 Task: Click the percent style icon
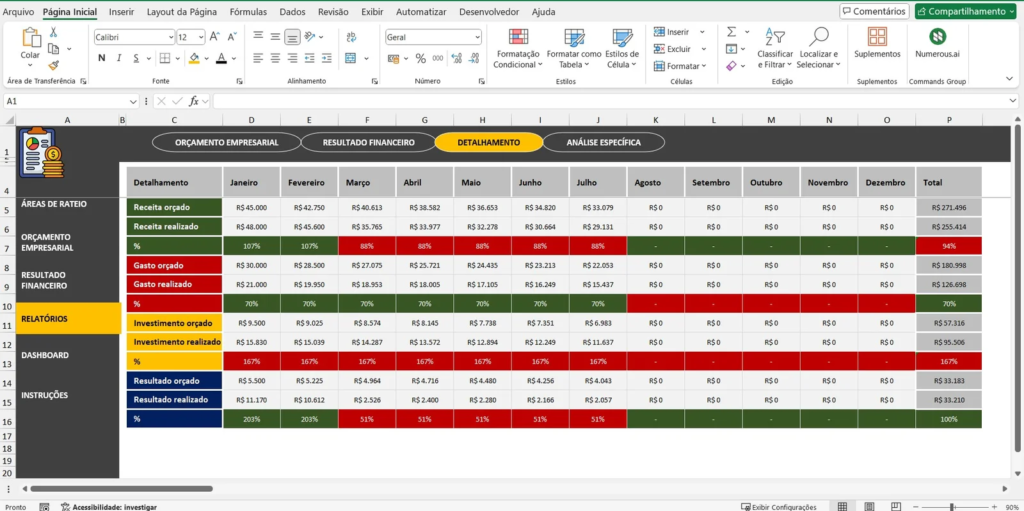coord(421,59)
